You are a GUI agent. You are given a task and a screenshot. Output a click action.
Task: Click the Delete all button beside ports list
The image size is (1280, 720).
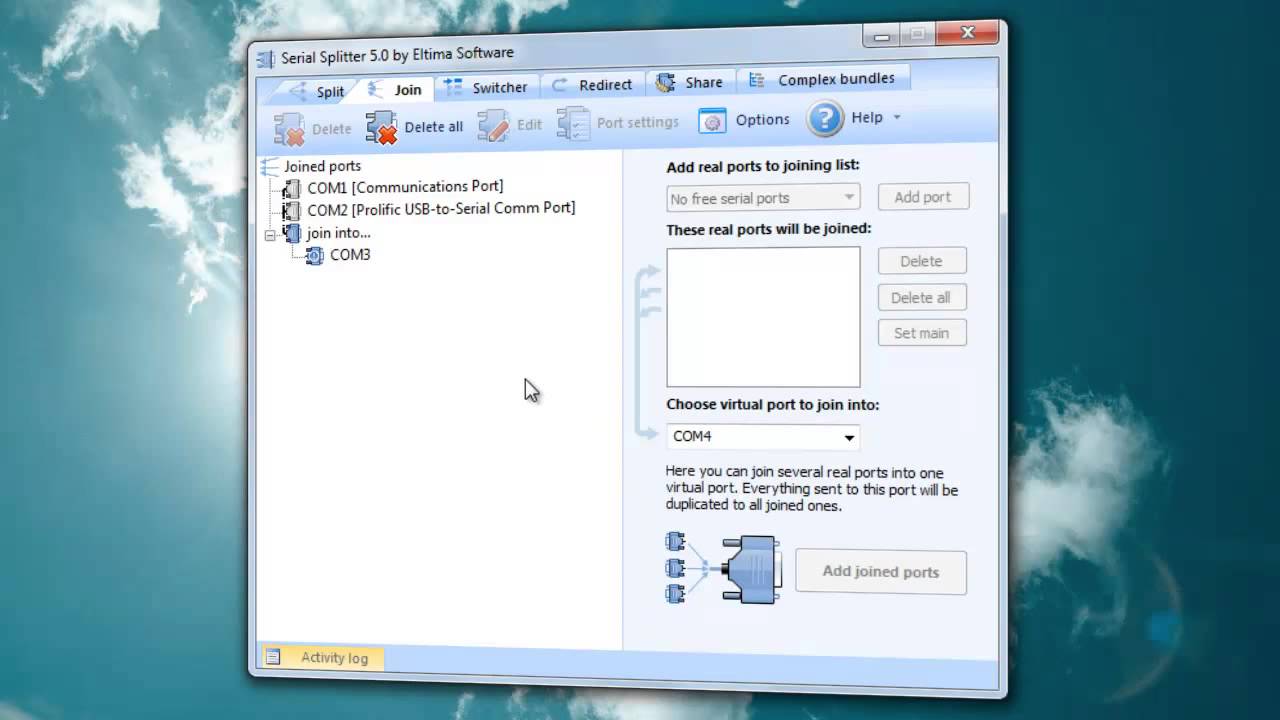point(921,297)
